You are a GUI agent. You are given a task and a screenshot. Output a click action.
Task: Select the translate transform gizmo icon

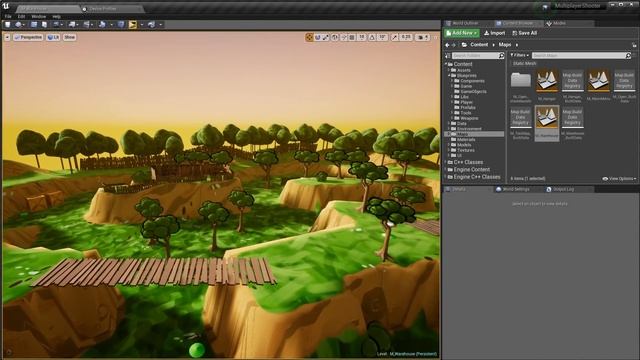(309, 37)
